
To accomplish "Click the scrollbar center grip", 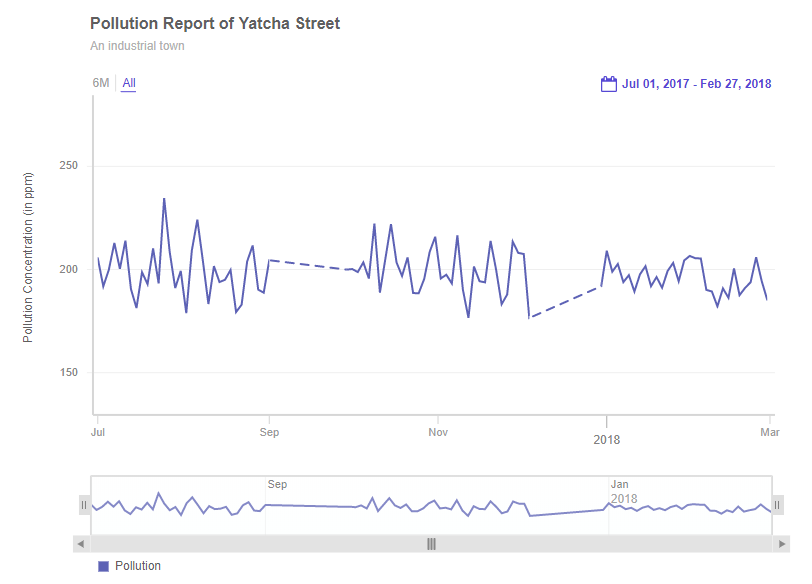I will [x=432, y=544].
